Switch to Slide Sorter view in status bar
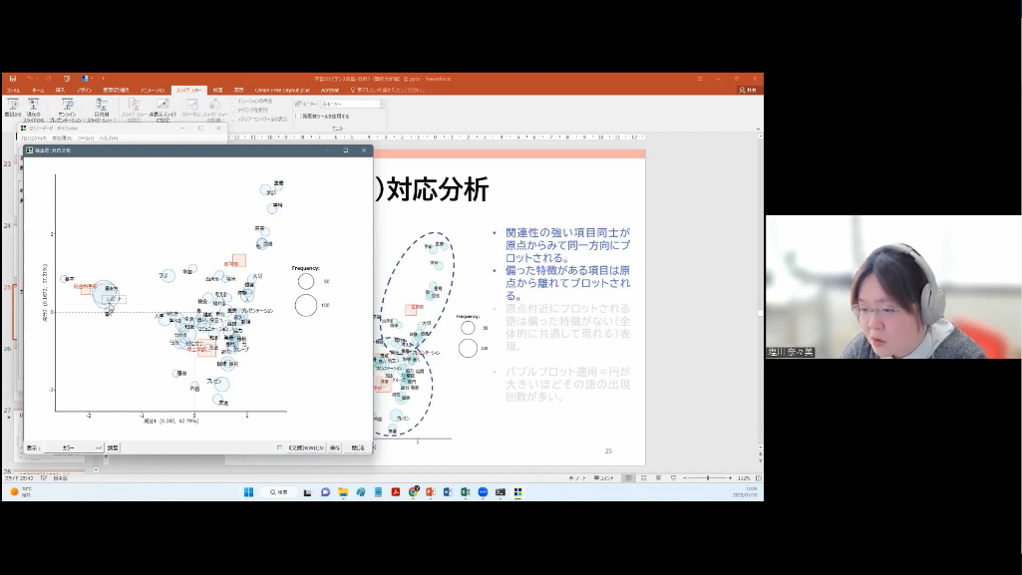 [x=643, y=478]
